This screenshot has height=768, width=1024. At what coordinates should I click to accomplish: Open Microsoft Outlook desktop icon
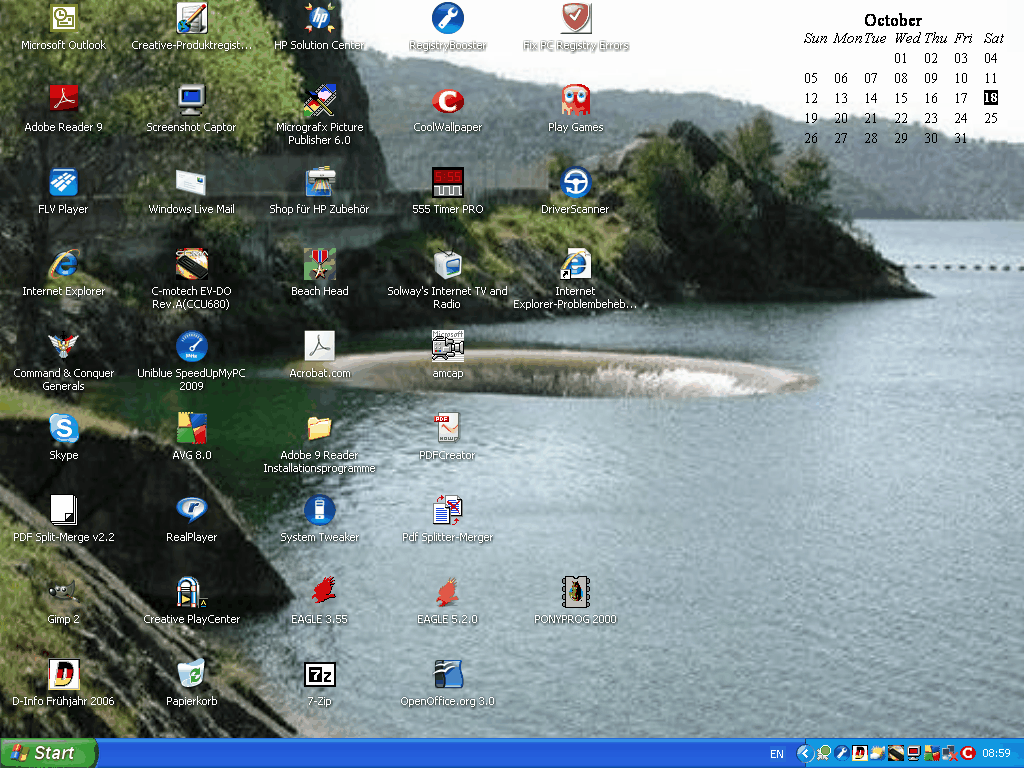coord(63,18)
